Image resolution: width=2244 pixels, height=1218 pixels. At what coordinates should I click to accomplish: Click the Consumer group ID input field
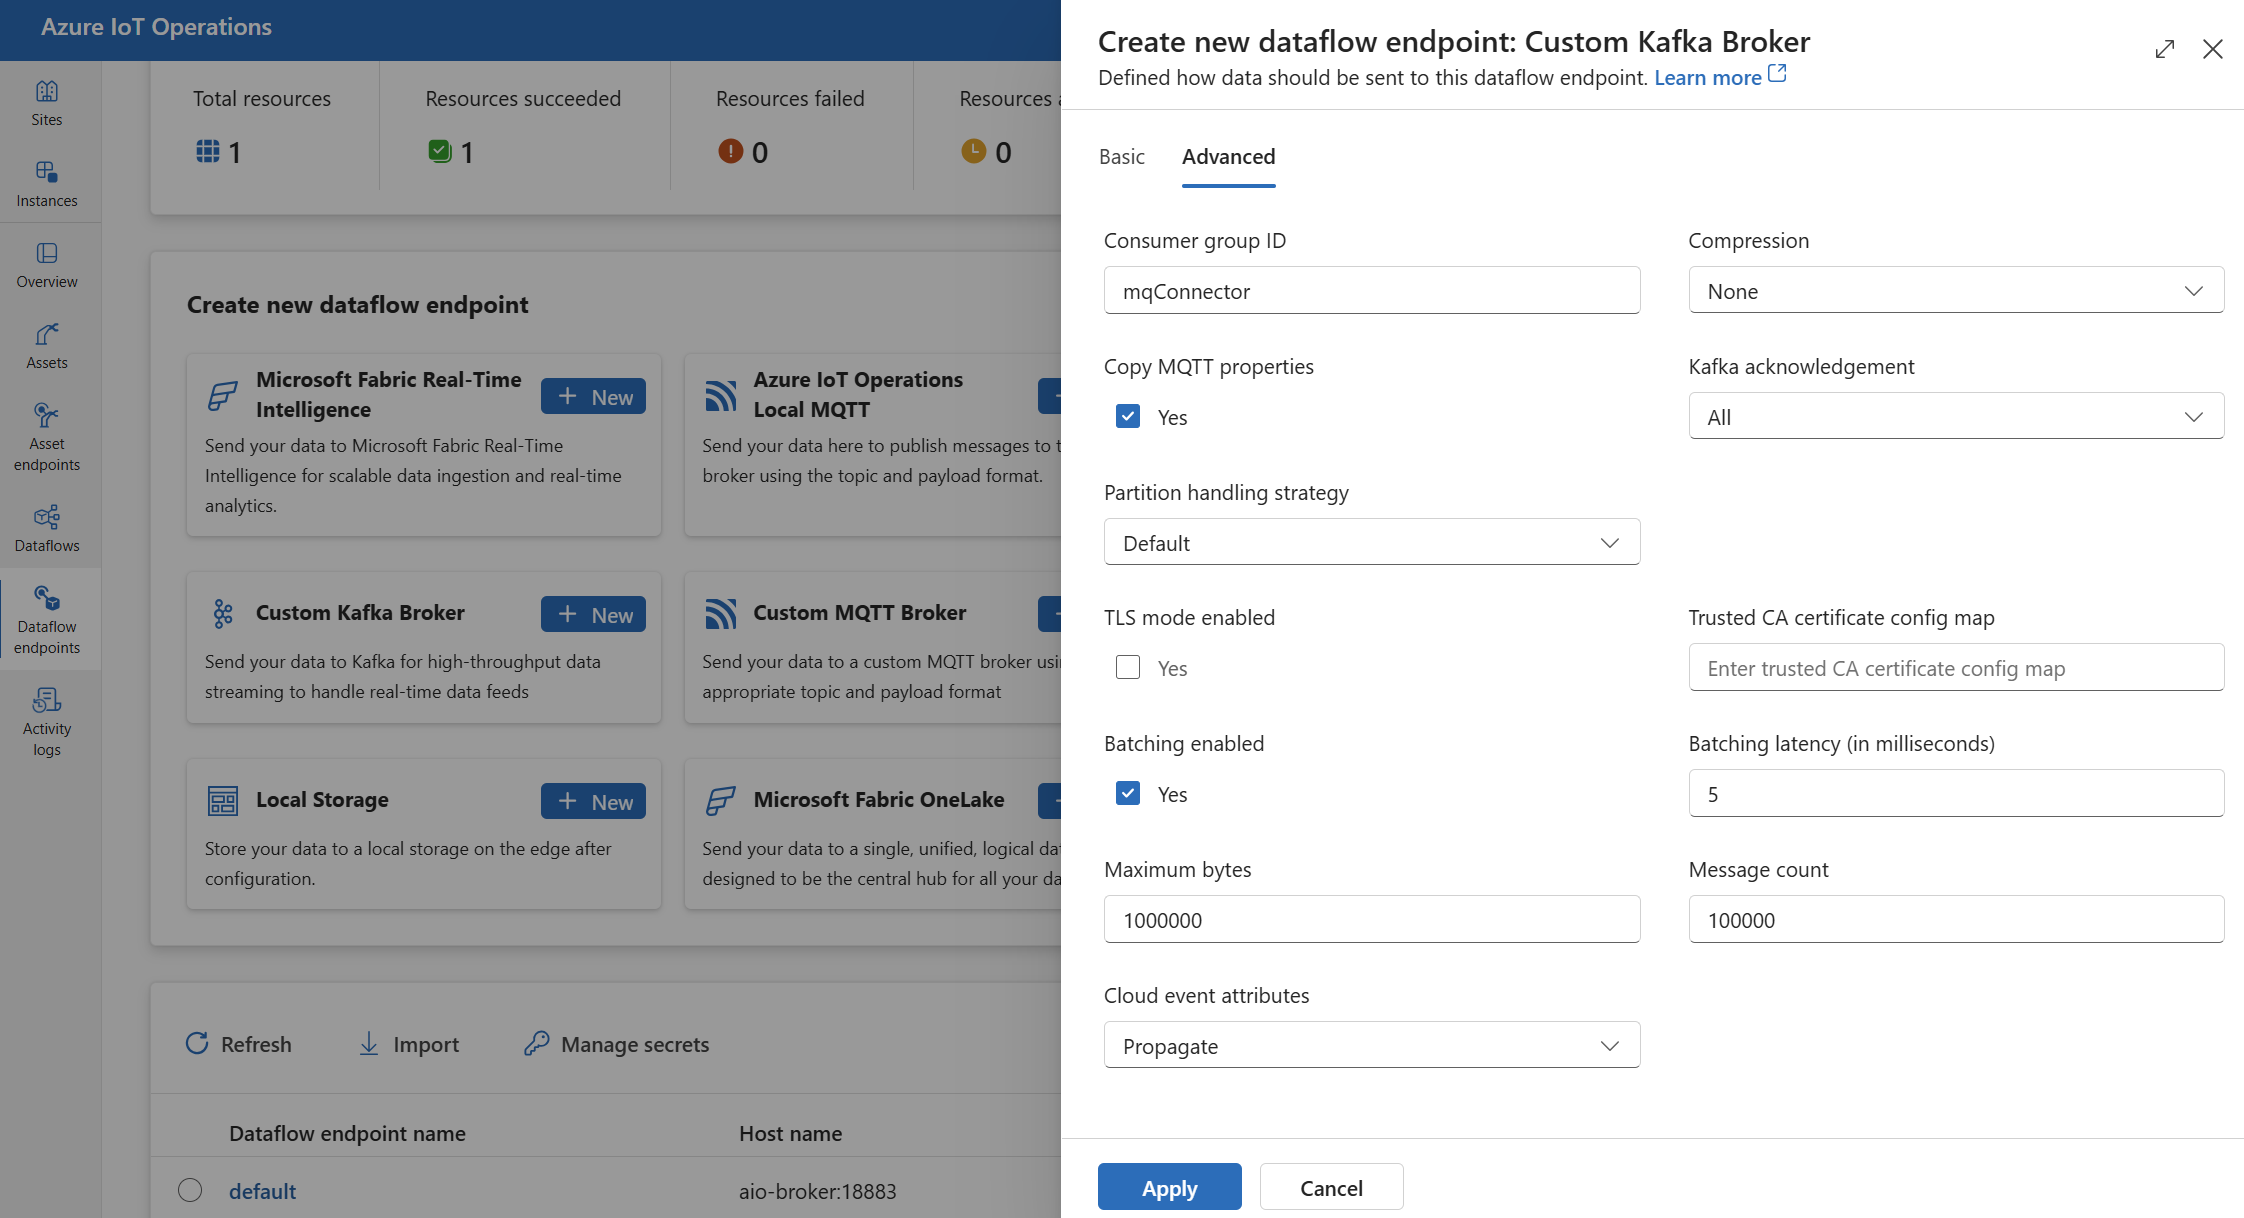point(1370,290)
